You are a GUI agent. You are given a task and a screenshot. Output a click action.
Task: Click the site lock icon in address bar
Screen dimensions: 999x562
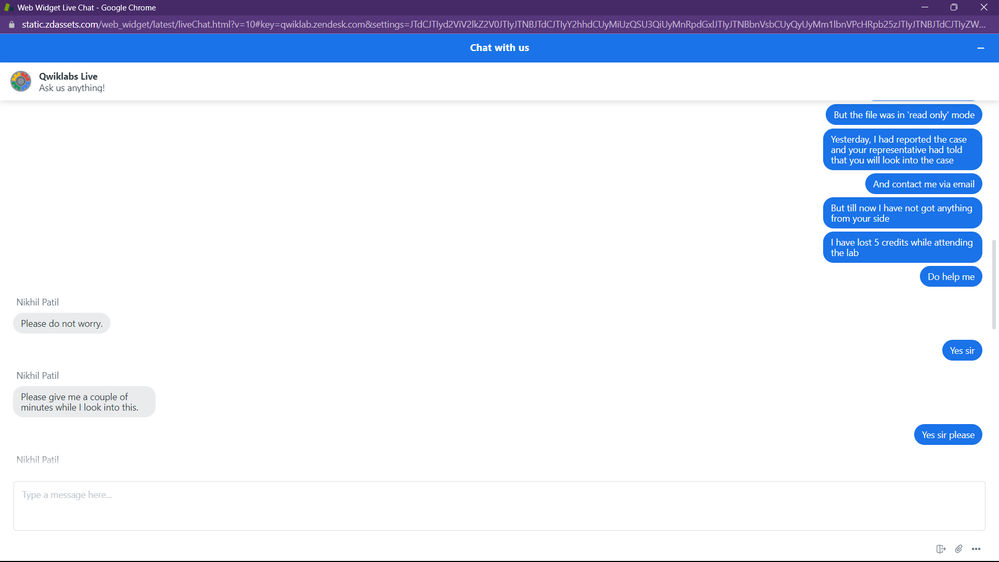click(11, 24)
